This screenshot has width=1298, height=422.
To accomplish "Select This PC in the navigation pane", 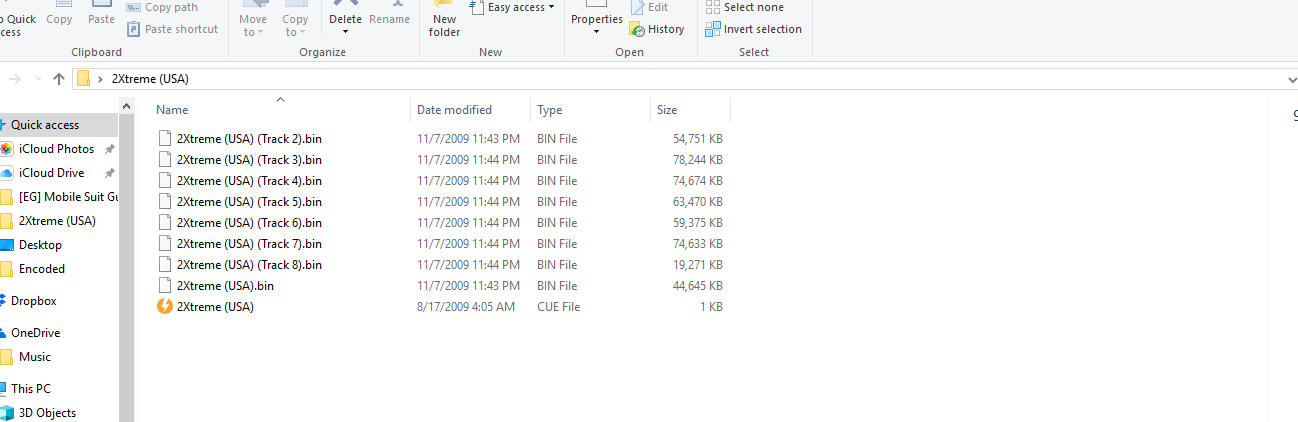I will click(x=30, y=389).
